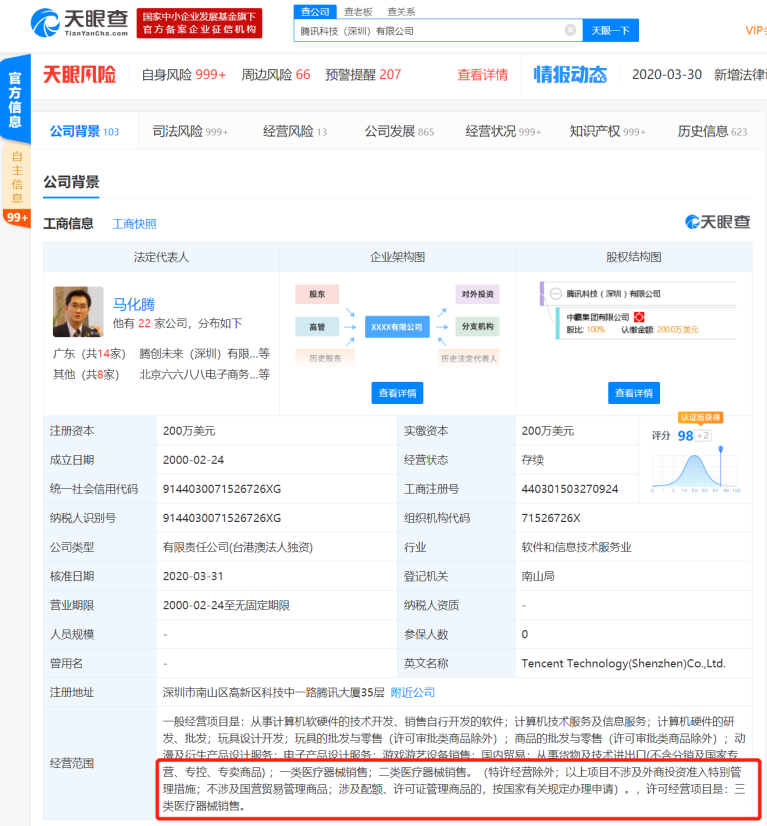
Task: Open the 经营风险 13 tab
Action: click(295, 131)
